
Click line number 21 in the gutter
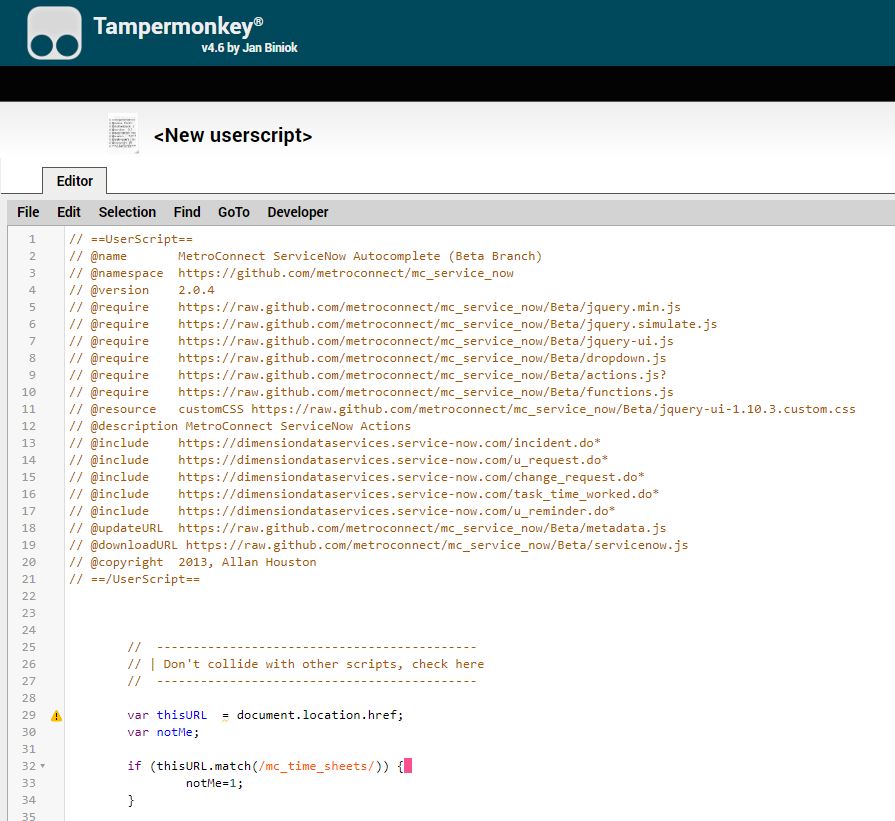coord(29,579)
